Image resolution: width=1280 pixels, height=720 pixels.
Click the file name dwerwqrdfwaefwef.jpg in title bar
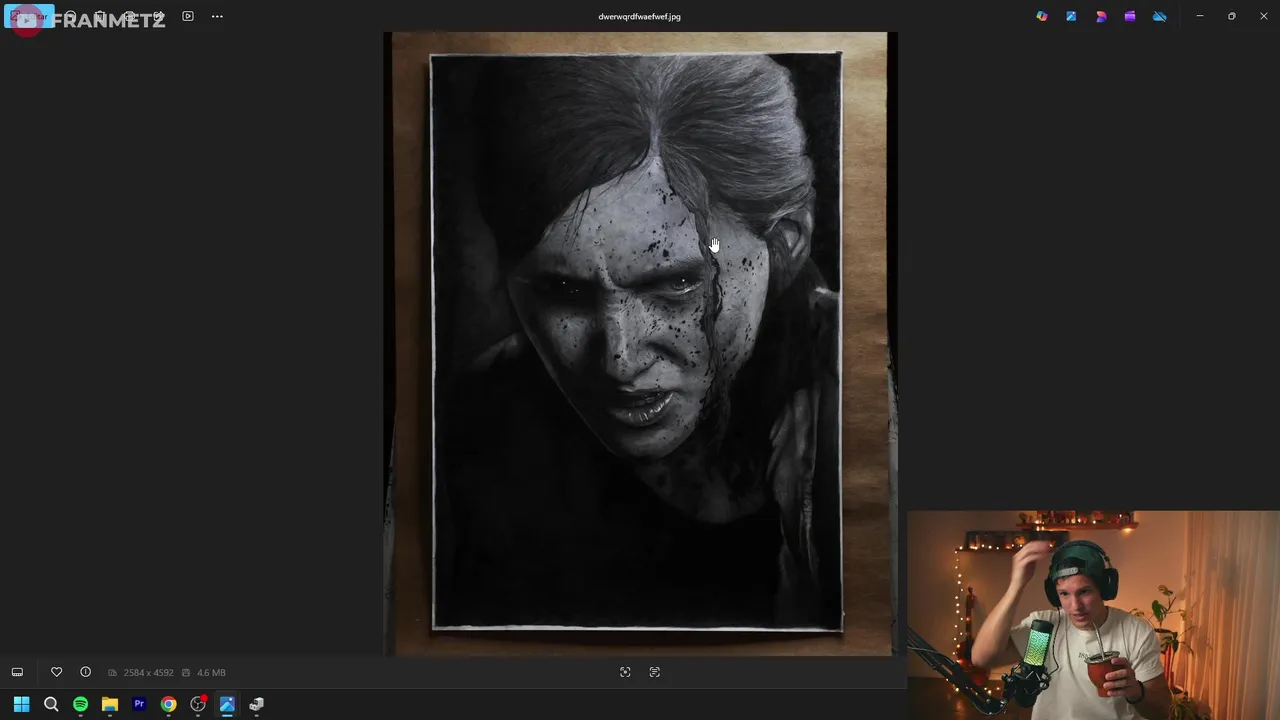[x=639, y=16]
